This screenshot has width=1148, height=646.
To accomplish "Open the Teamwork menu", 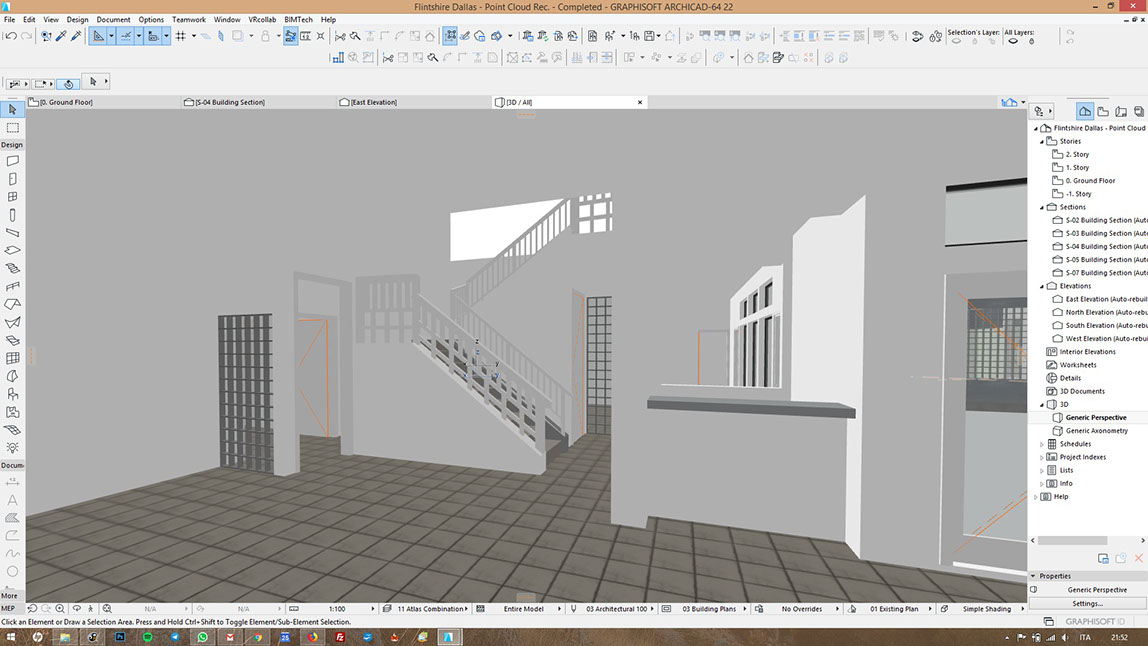I will coord(187,19).
